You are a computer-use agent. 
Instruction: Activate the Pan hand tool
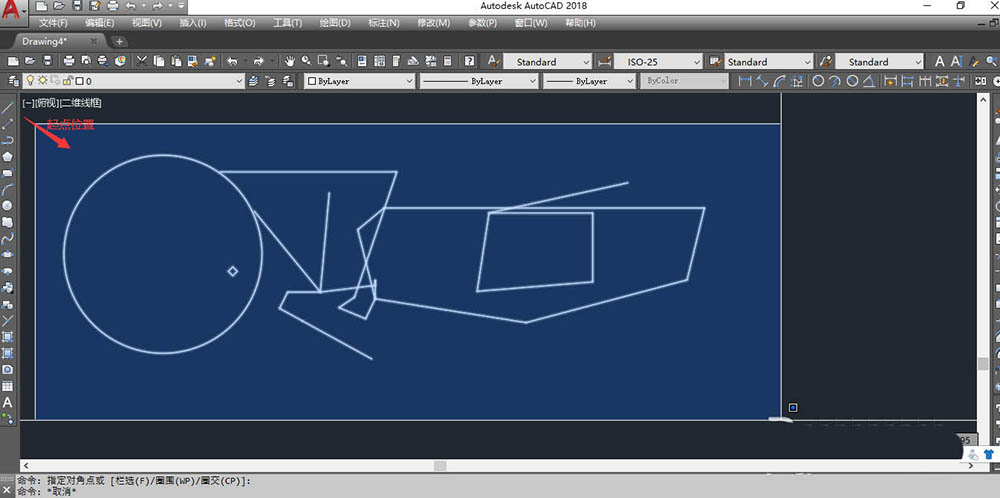pyautogui.click(x=290, y=61)
